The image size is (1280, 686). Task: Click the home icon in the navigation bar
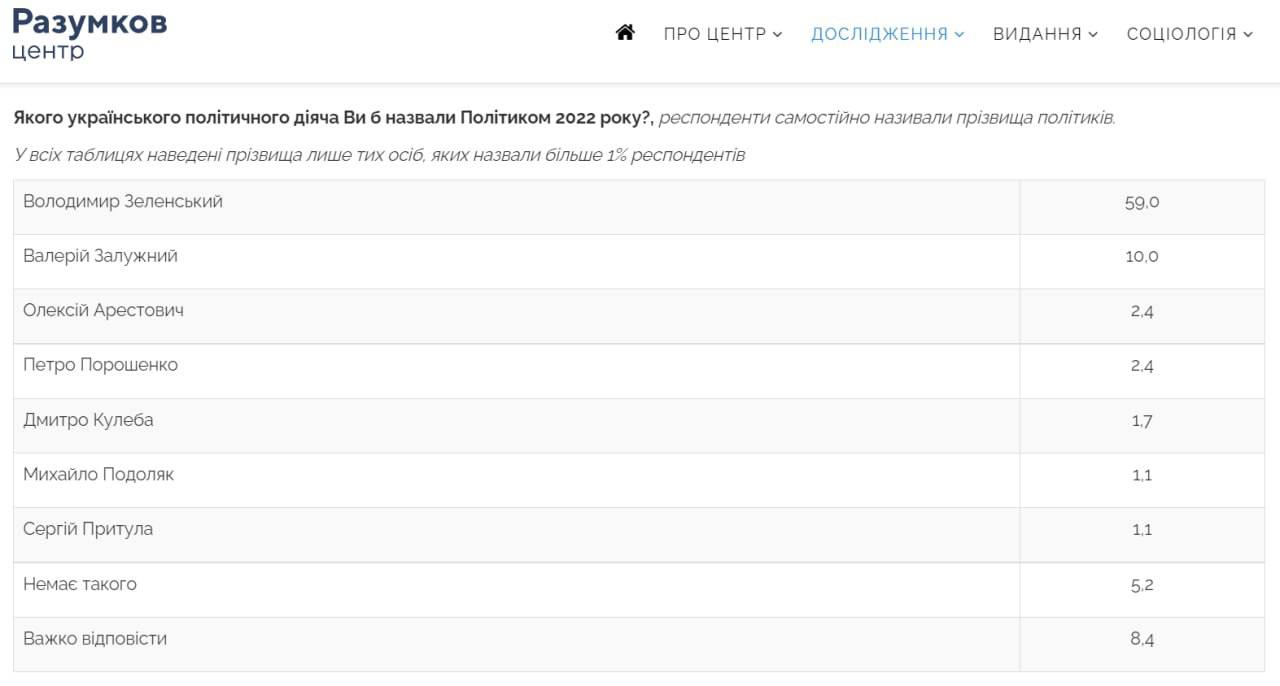(626, 31)
